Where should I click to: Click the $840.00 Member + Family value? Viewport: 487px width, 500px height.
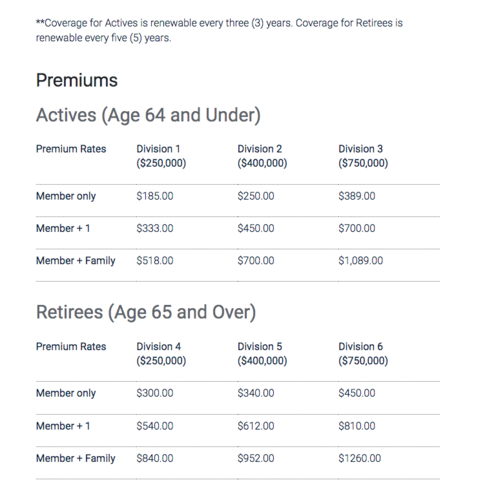[155, 458]
